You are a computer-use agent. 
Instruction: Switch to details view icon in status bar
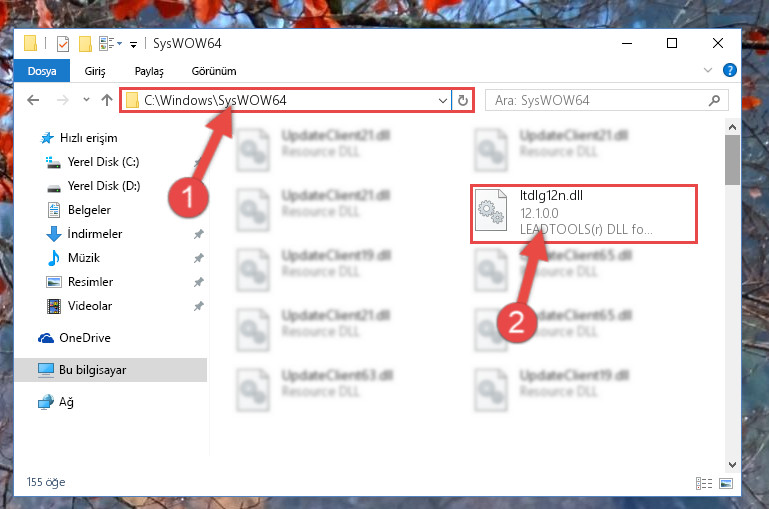pyautogui.click(x=704, y=484)
